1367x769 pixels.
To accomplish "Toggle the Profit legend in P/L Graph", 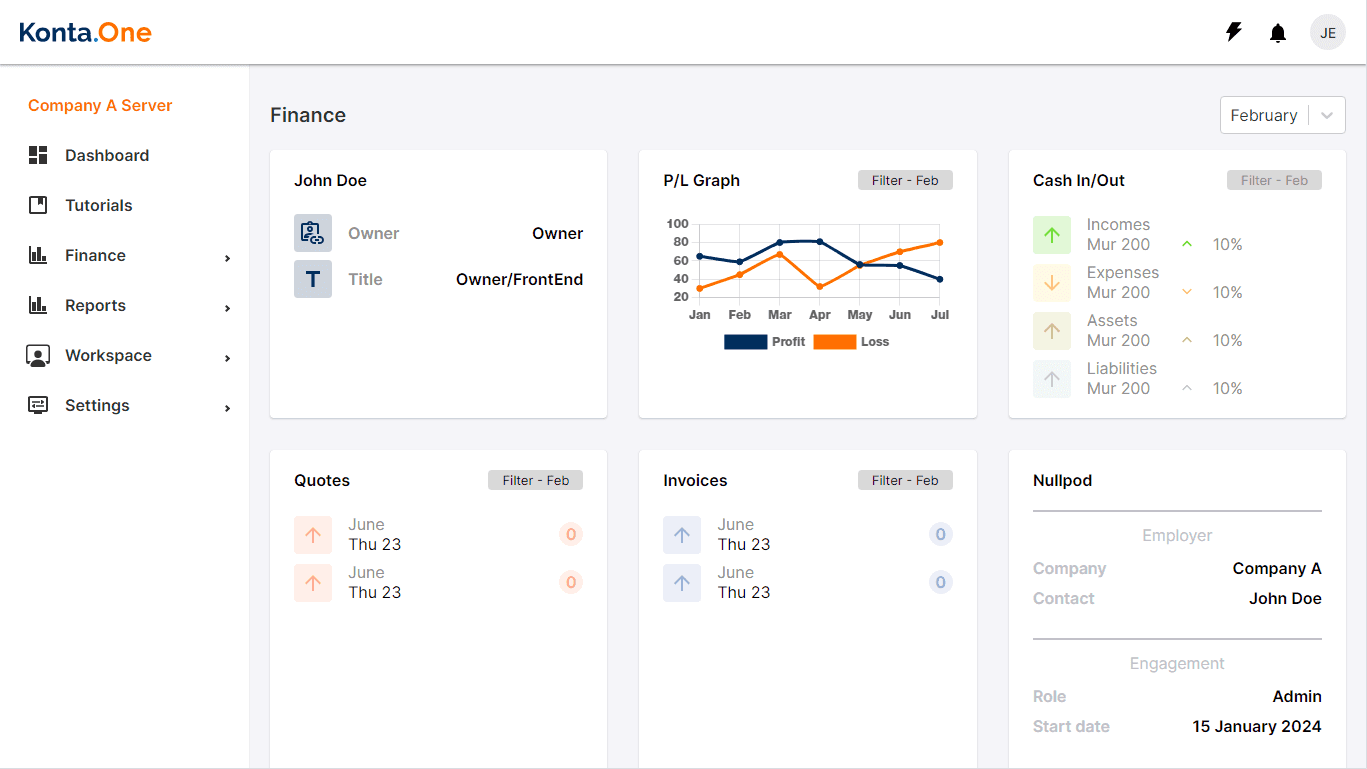I will pos(764,342).
